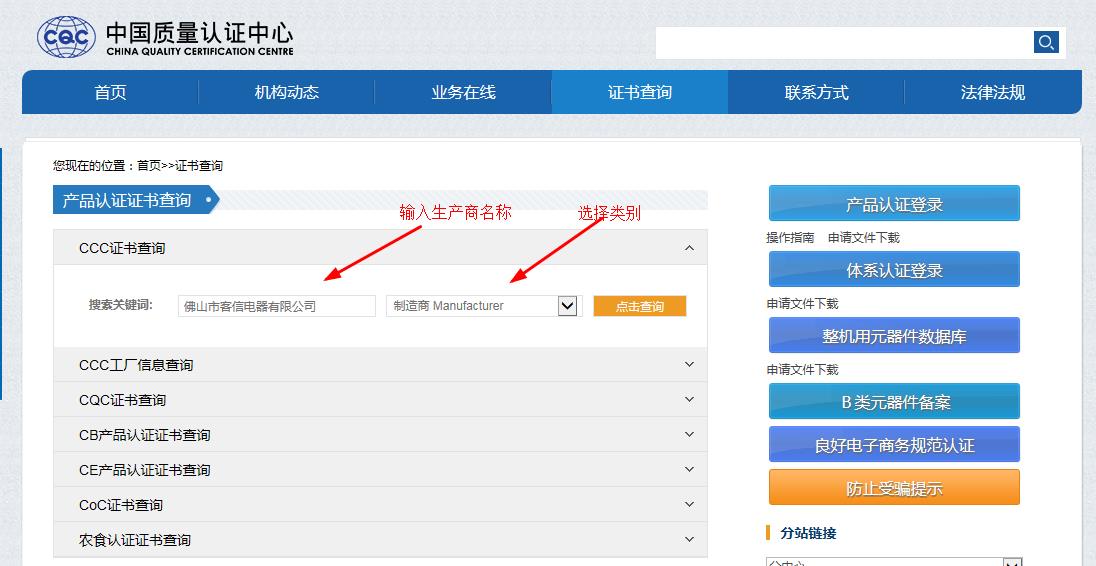Expand the CQC证书查询 section
This screenshot has height=566, width=1096.
[380, 400]
